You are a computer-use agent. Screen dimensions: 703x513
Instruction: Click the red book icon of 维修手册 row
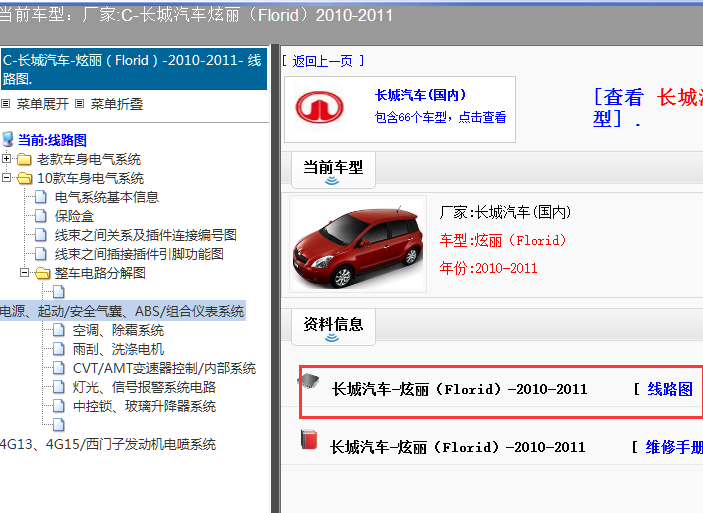point(309,439)
